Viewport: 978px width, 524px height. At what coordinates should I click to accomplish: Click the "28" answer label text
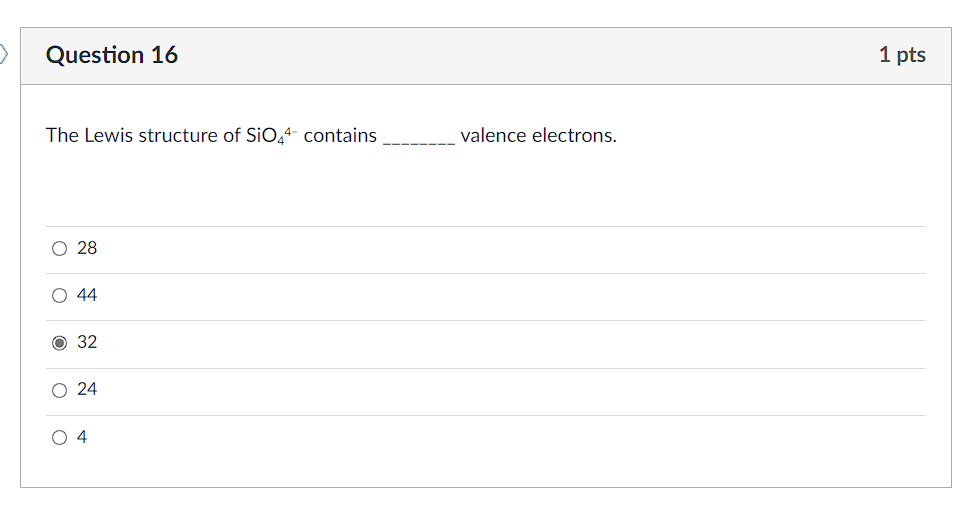click(87, 248)
